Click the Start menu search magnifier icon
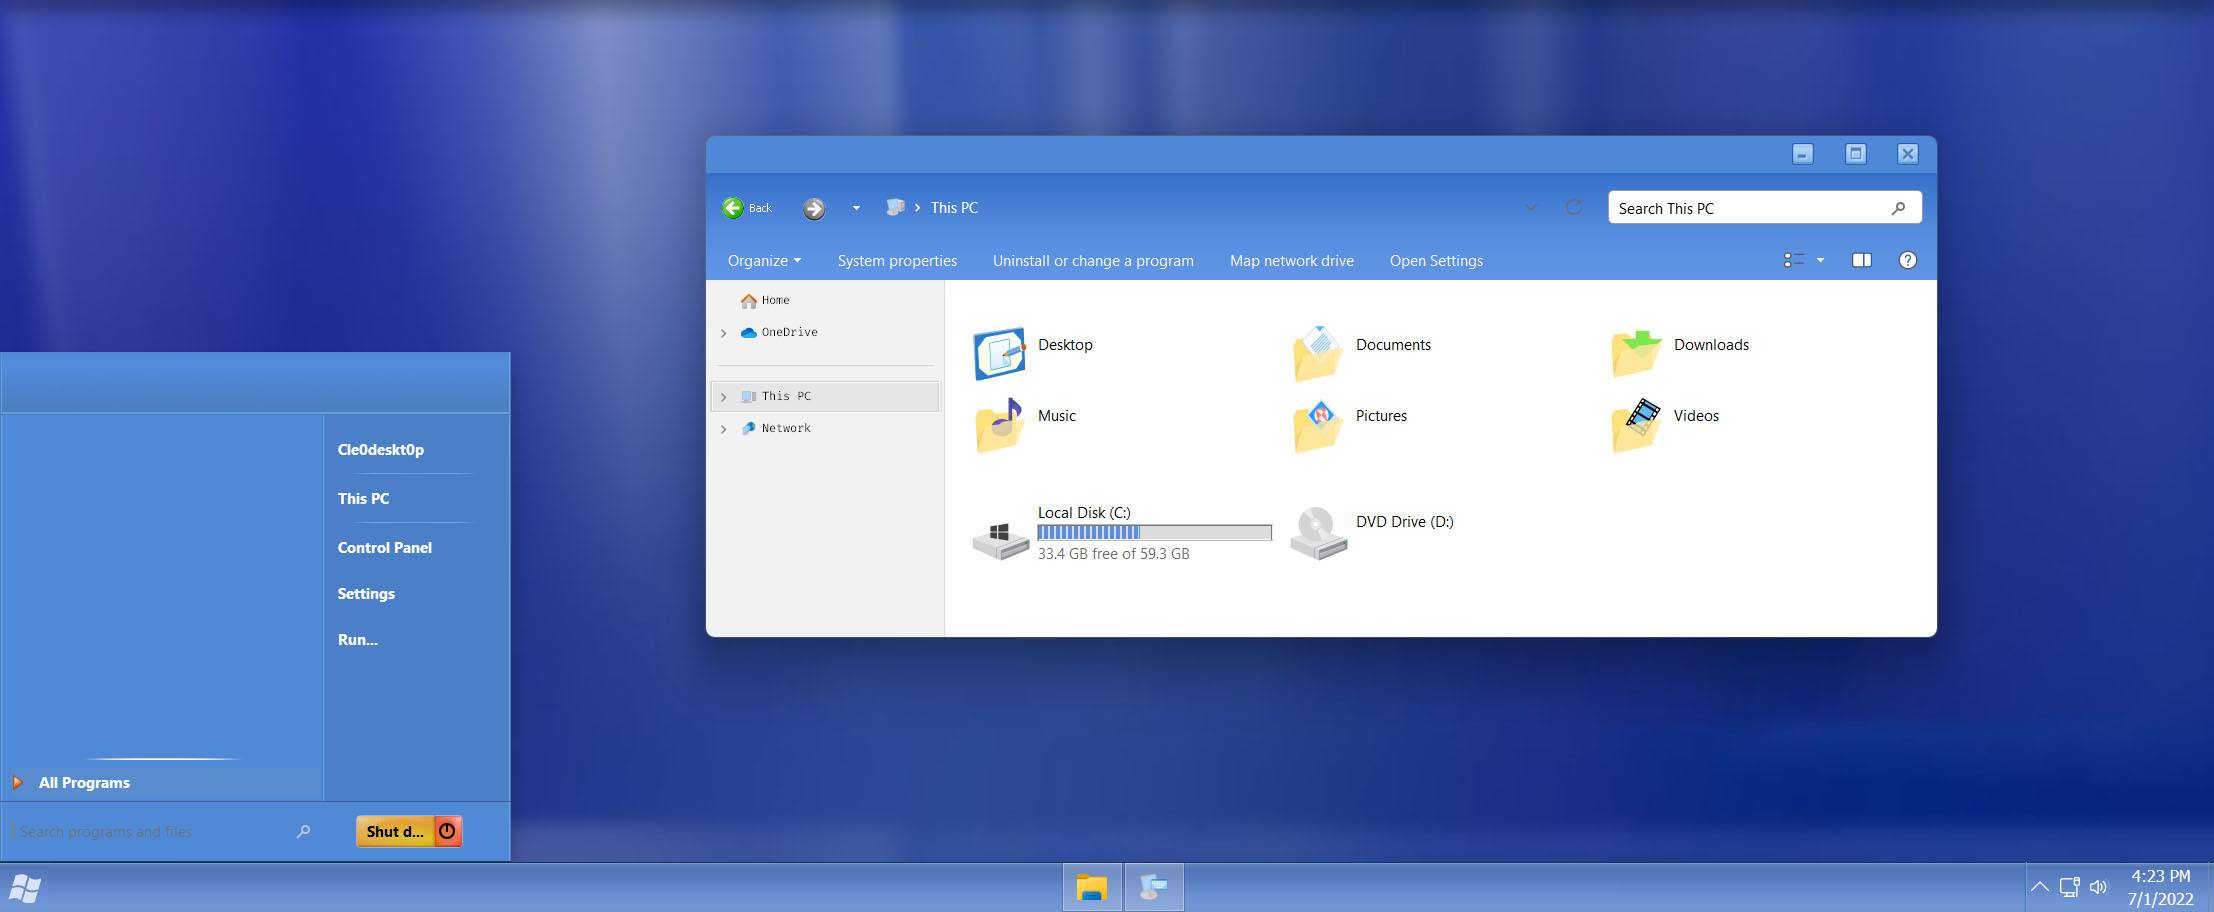The width and height of the screenshot is (2214, 912). [303, 832]
